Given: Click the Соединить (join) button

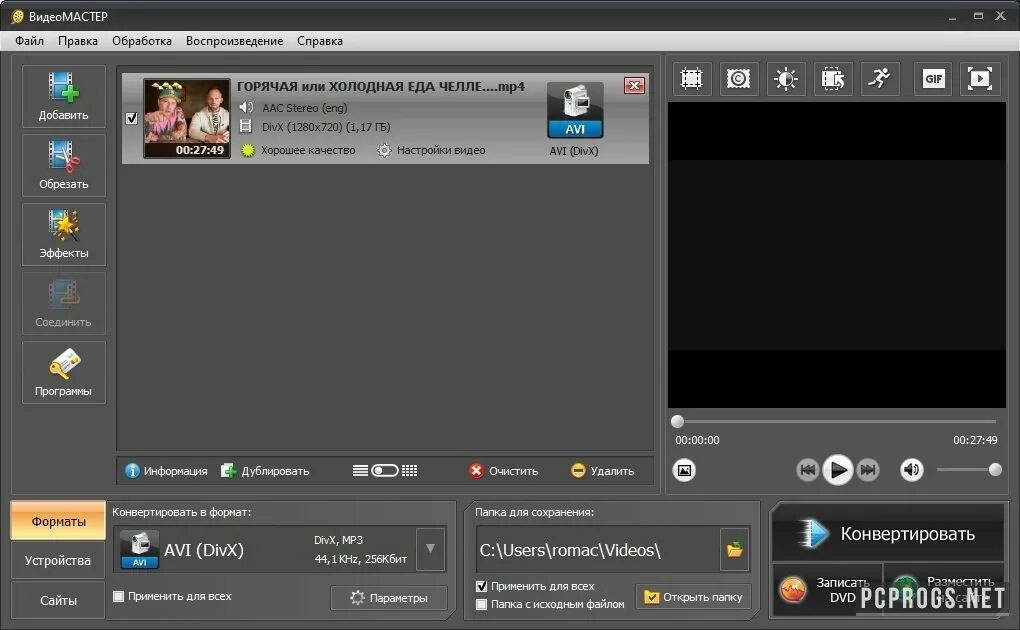Looking at the screenshot, I should pyautogui.click(x=64, y=303).
